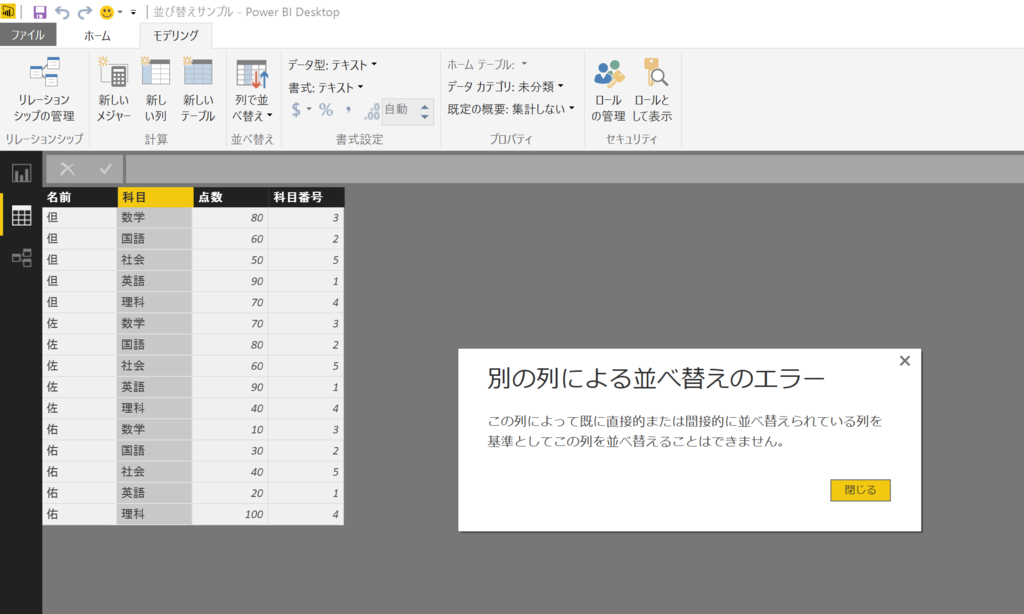Click the Undo arrow icon
Image resolution: width=1024 pixels, height=614 pixels.
point(62,12)
